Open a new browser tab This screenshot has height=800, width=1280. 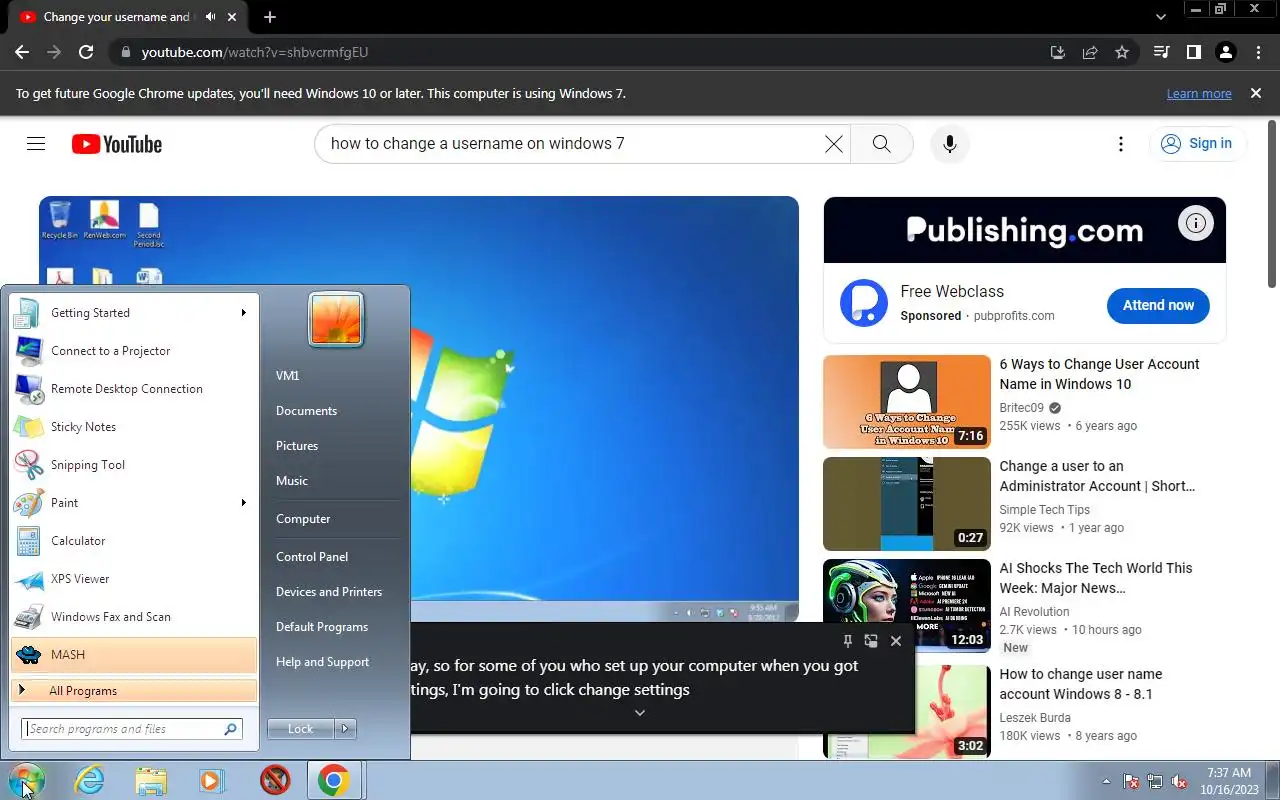269,17
